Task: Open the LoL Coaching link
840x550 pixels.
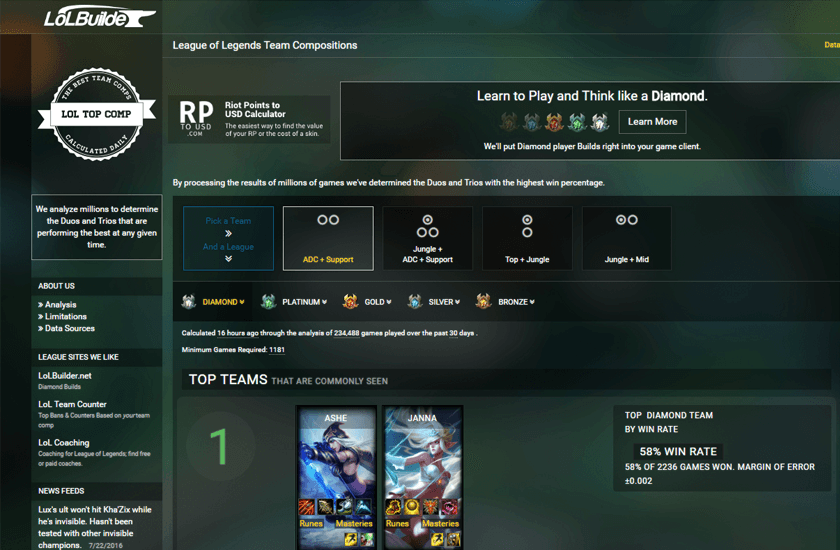Action: (64, 443)
